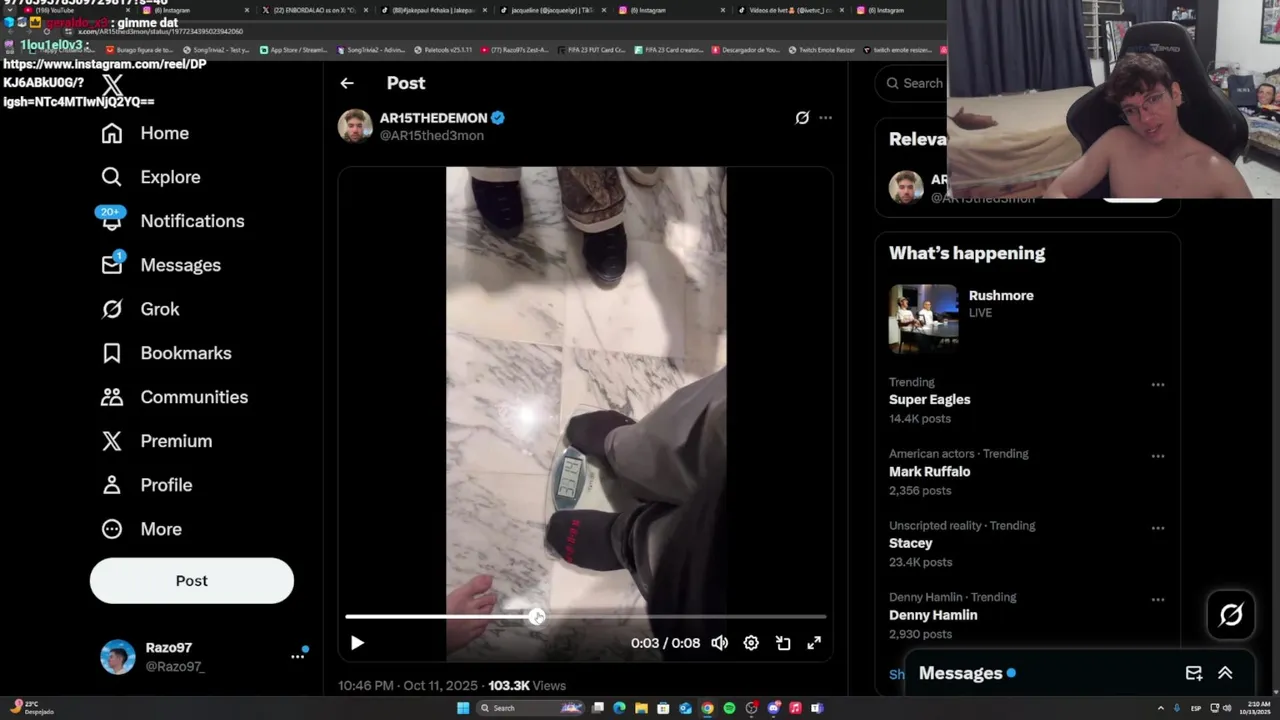Open Rushmore live event title

1001,296
